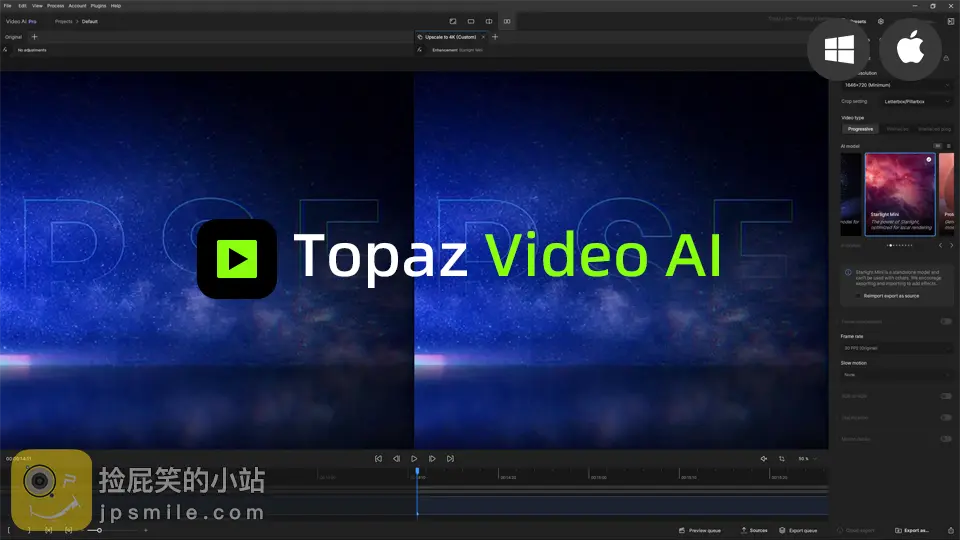
Task: Switch AI model list to list view
Action: [x=949, y=146]
